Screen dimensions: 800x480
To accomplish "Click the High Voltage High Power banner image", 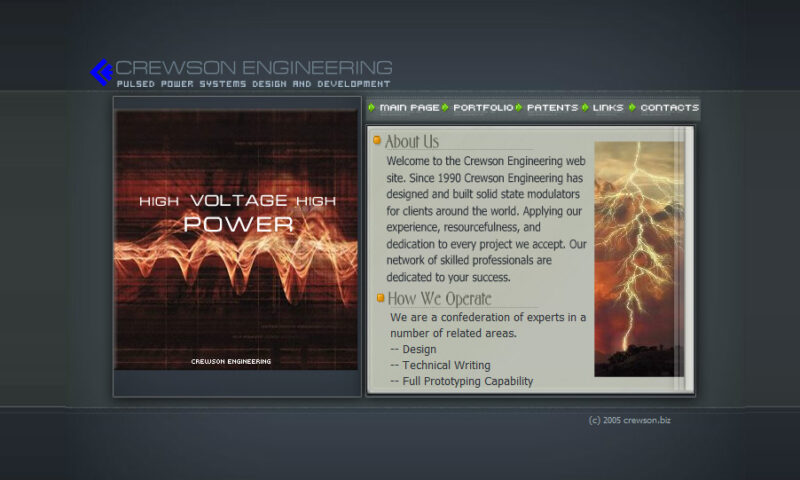I will (236, 239).
